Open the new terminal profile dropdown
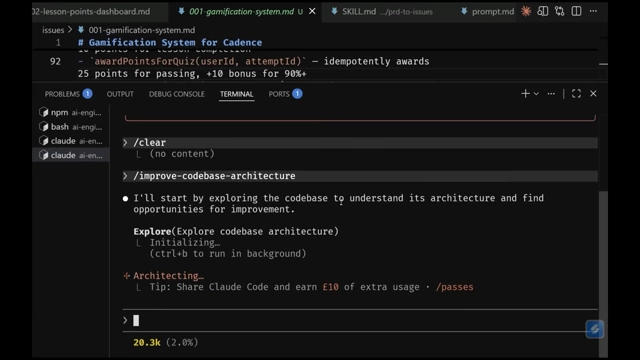 (536, 94)
